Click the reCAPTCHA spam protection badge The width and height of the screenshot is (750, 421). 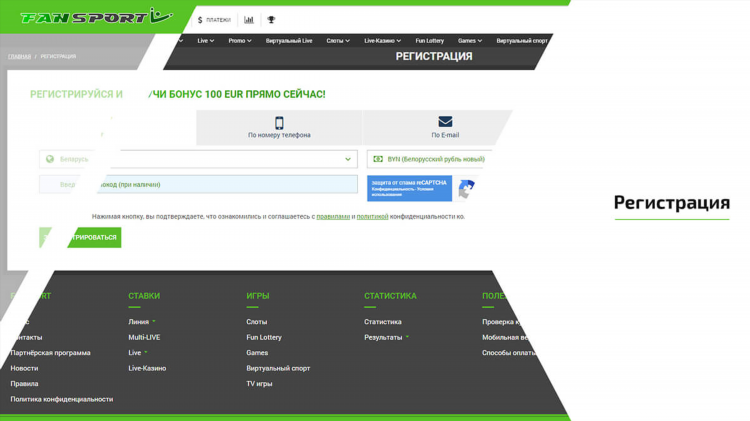tap(409, 188)
